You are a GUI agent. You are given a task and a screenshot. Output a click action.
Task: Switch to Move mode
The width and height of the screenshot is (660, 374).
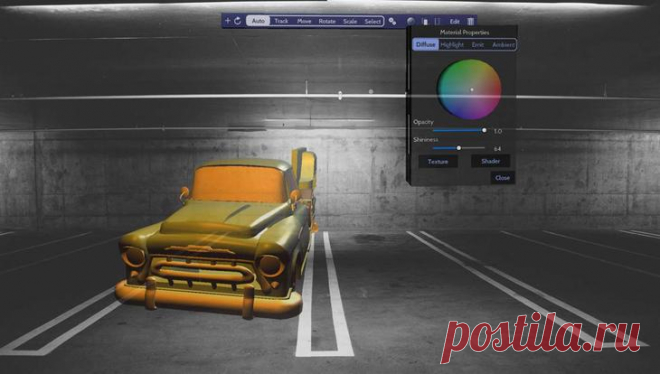pos(304,21)
